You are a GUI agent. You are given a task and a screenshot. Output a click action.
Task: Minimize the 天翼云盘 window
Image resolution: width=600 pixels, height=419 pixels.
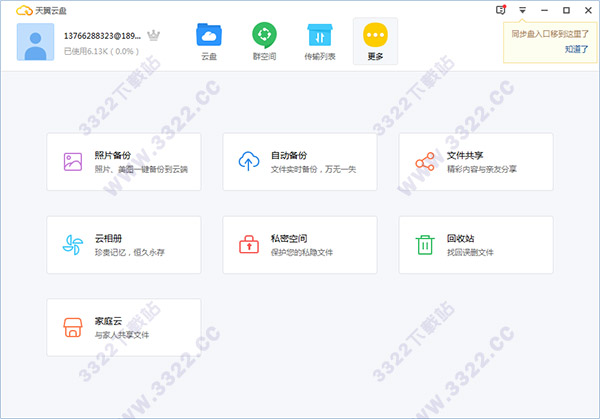point(544,10)
